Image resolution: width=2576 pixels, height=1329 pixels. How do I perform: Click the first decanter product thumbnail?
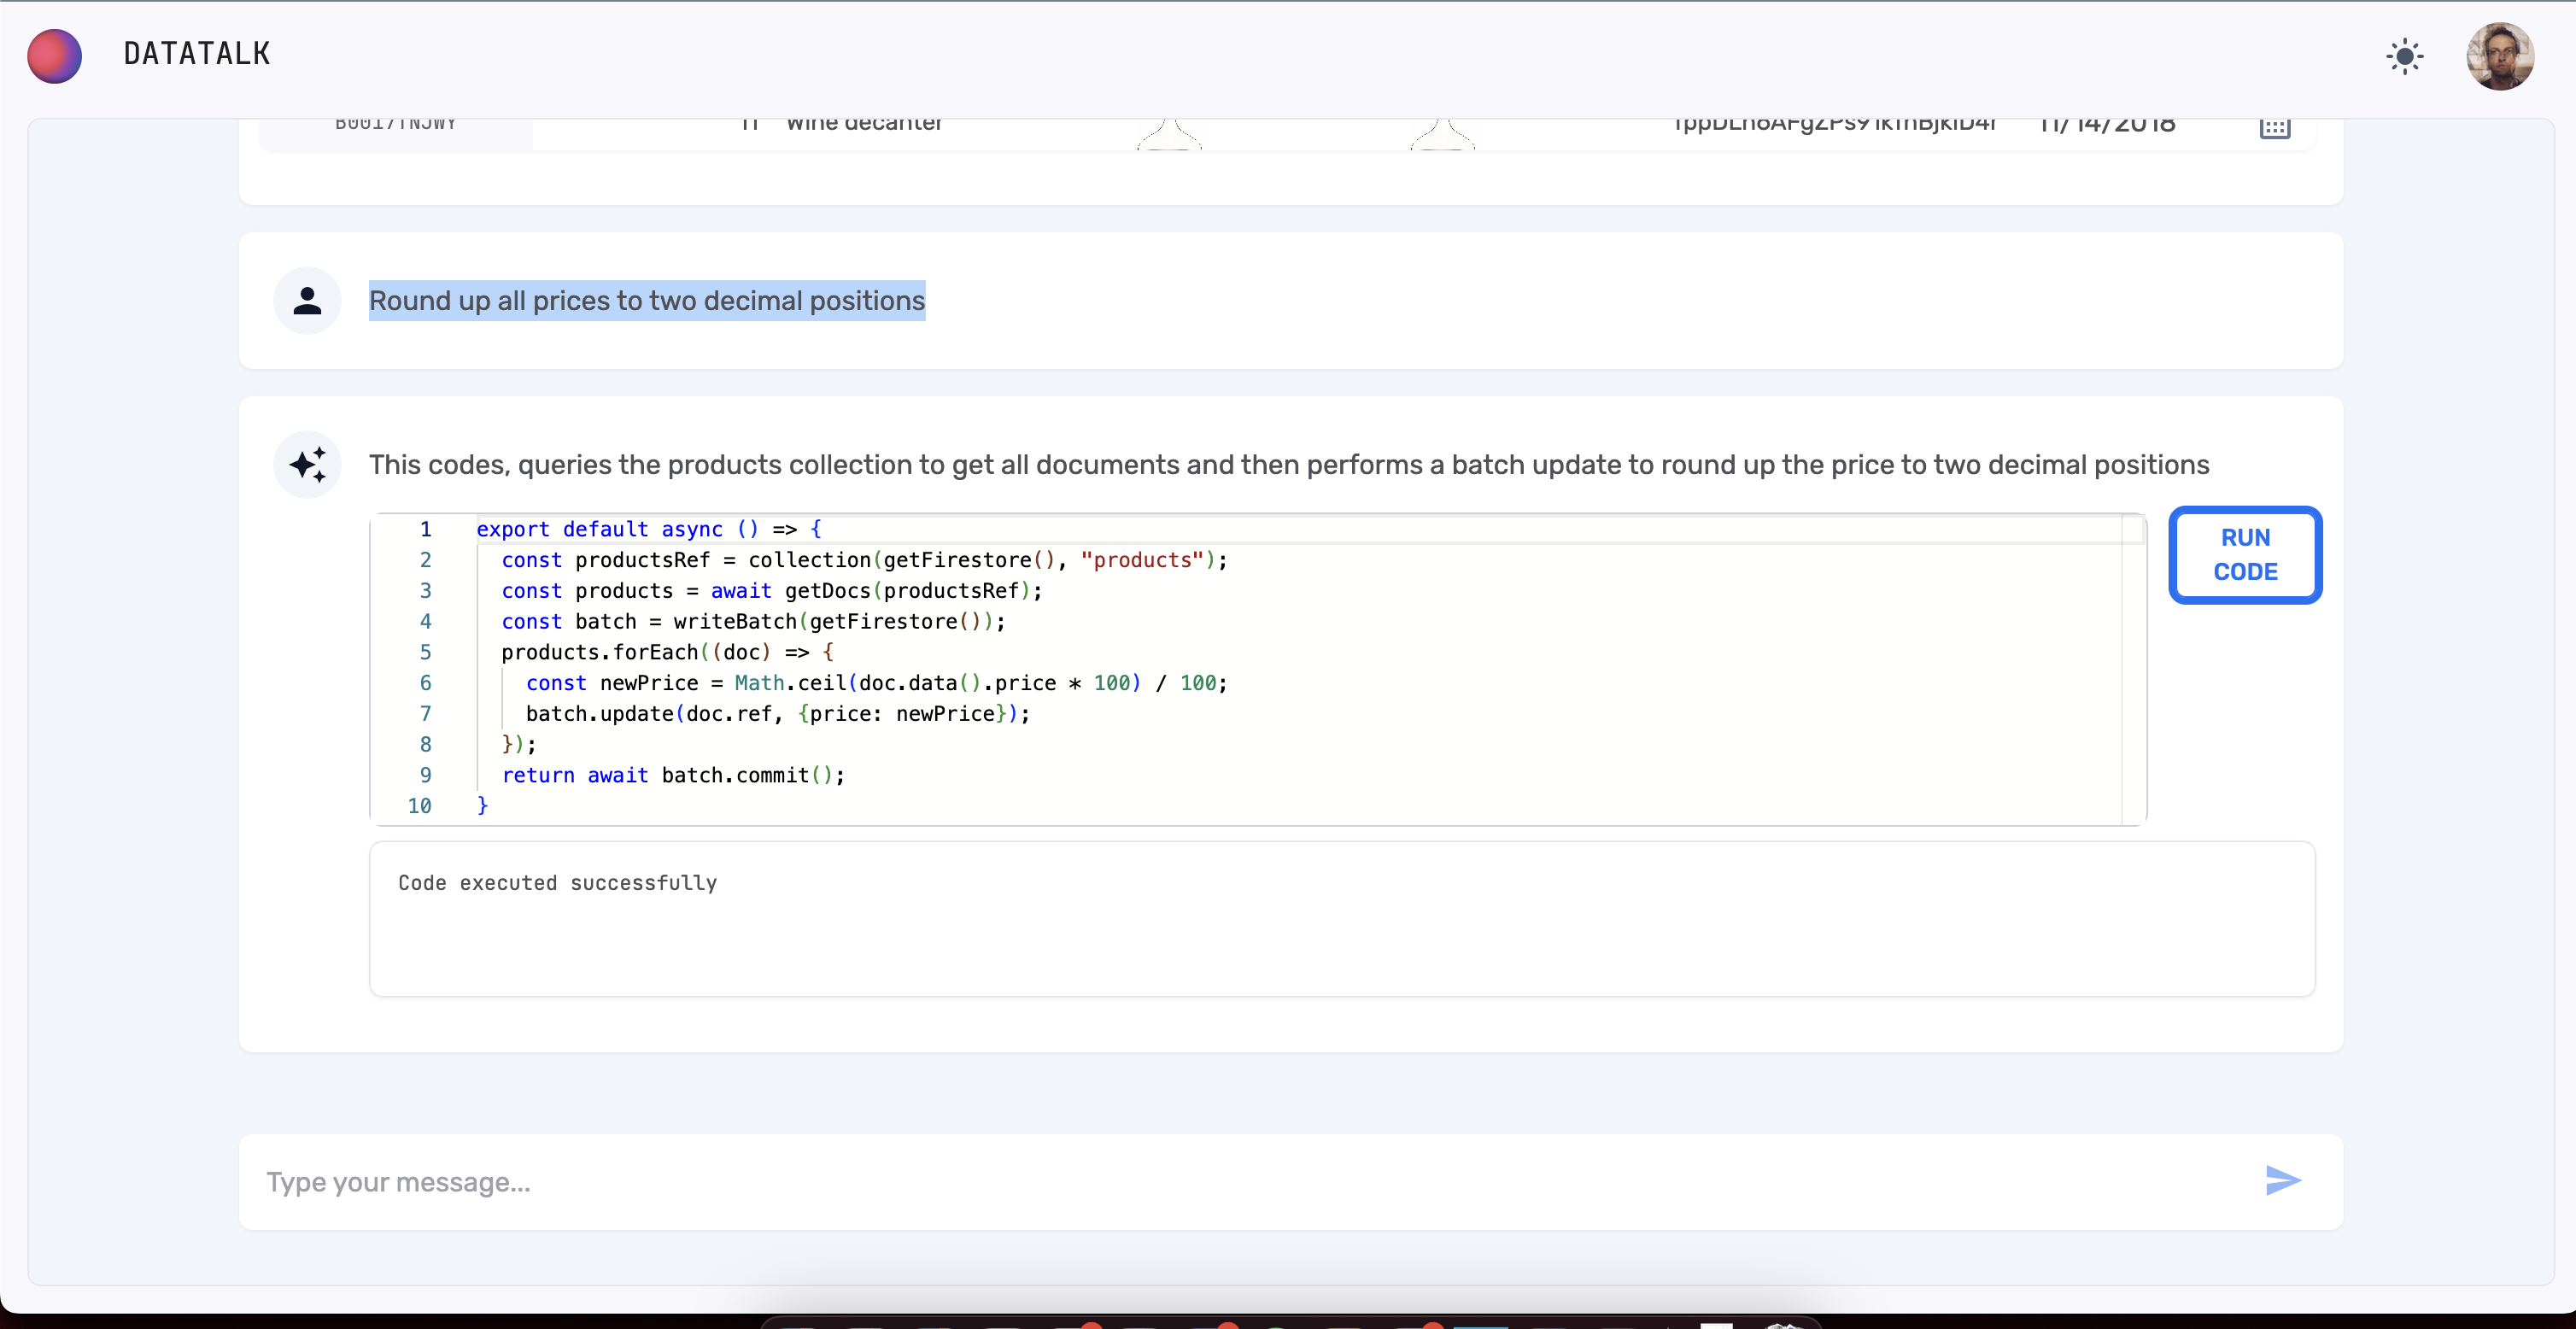1169,134
